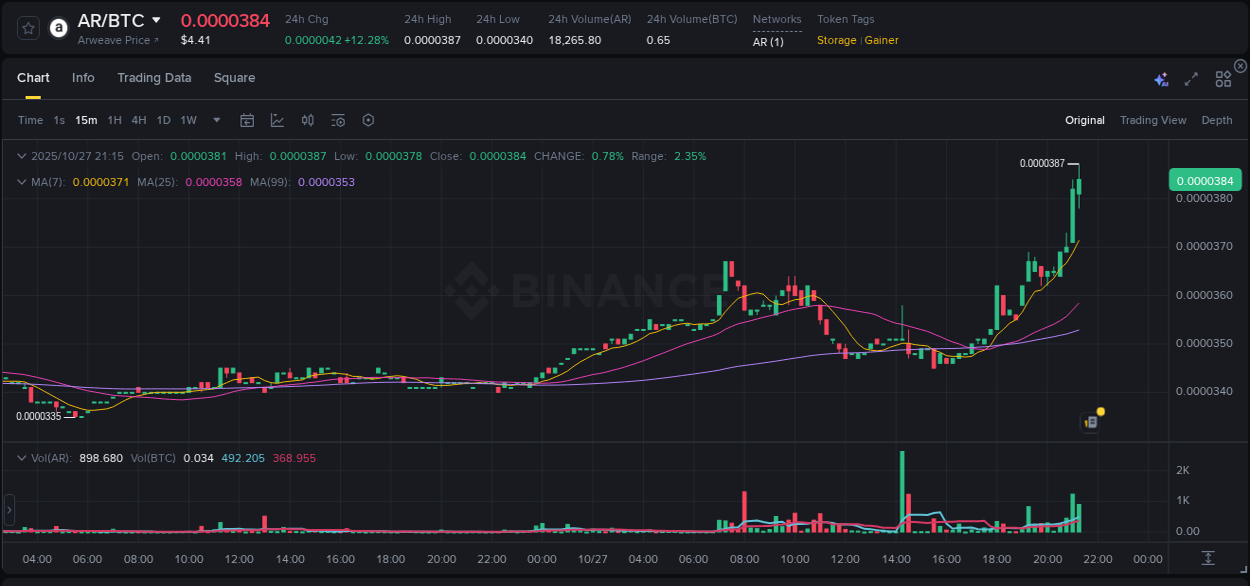Click the Storage token tag
The image size is (1250, 586).
pos(837,40)
